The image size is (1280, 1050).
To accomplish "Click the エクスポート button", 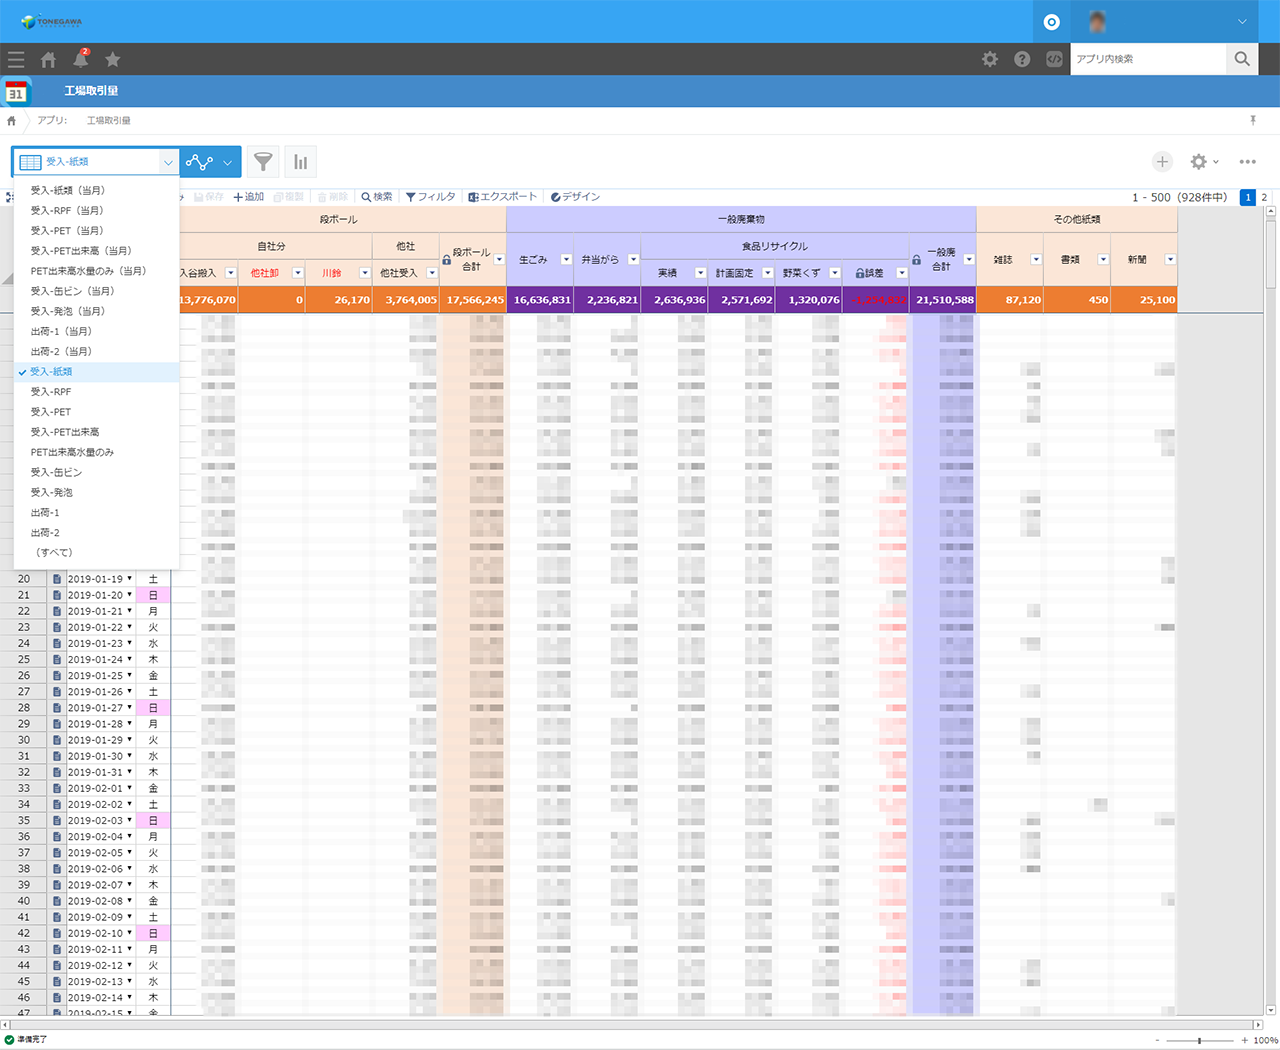I will (x=502, y=197).
